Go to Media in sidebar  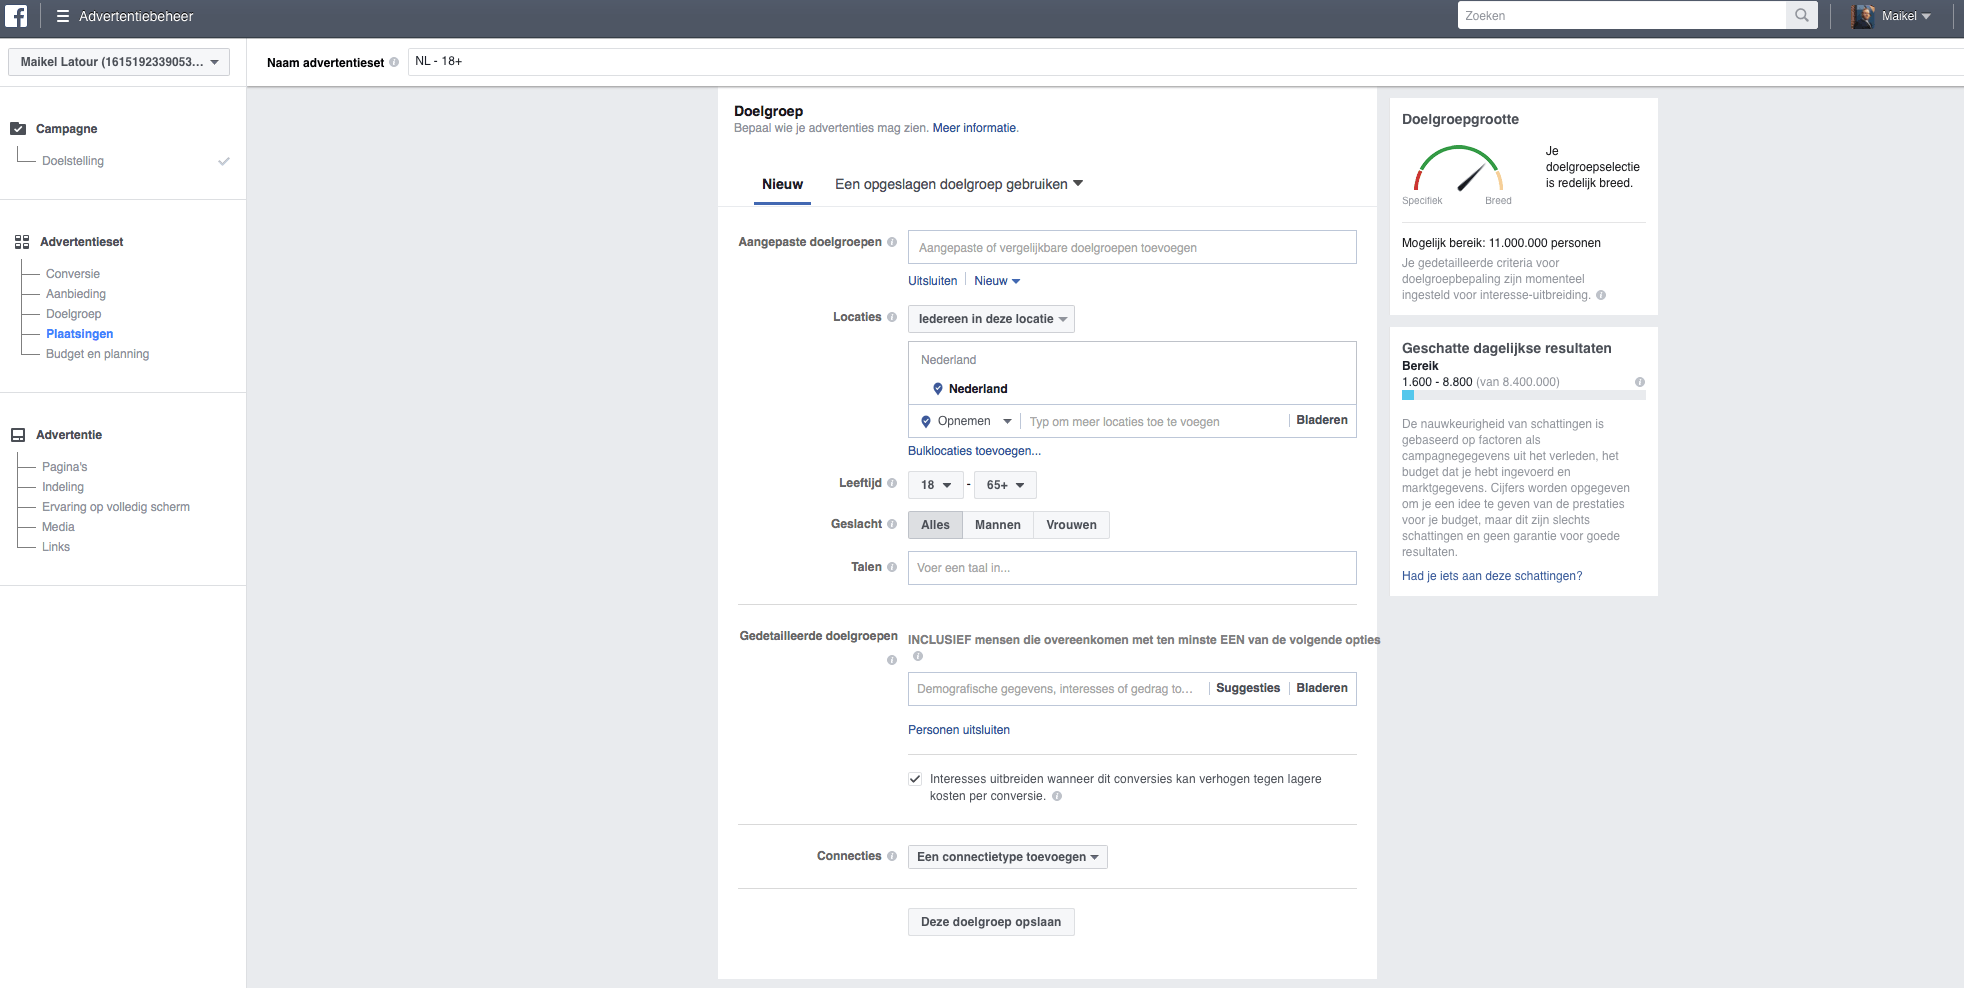coord(58,527)
